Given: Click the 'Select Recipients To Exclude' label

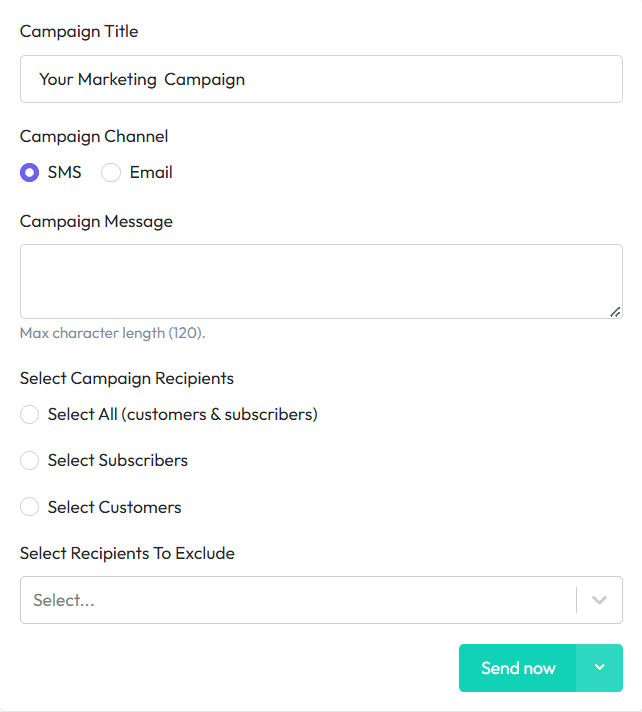Looking at the screenshot, I should 127,553.
